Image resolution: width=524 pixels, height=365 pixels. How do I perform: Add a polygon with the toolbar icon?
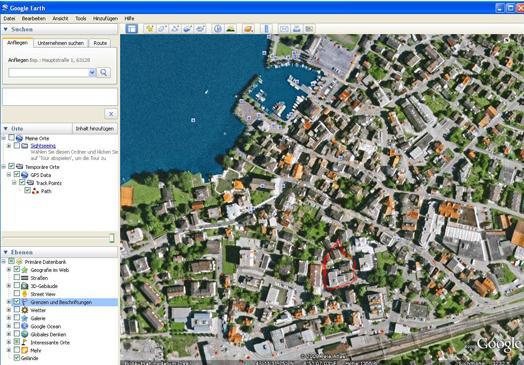(162, 28)
